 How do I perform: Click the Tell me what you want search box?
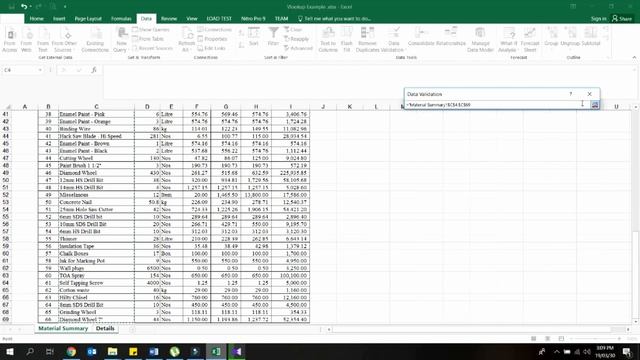coord(335,19)
